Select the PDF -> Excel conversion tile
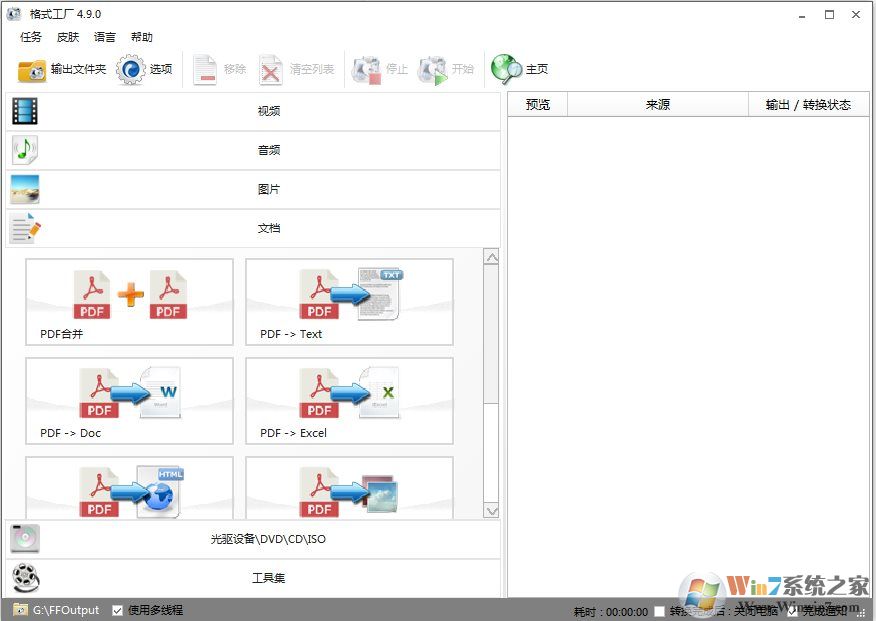 pyautogui.click(x=349, y=401)
